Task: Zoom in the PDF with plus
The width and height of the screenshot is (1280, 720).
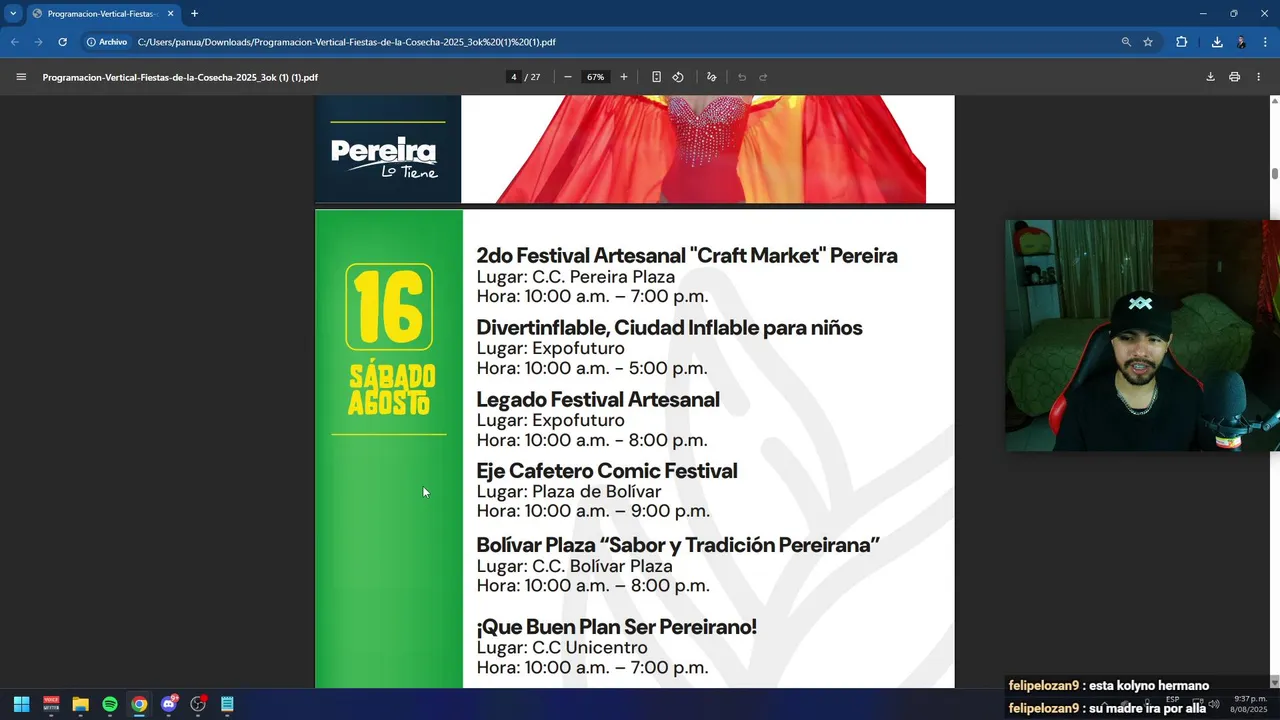Action: click(624, 77)
